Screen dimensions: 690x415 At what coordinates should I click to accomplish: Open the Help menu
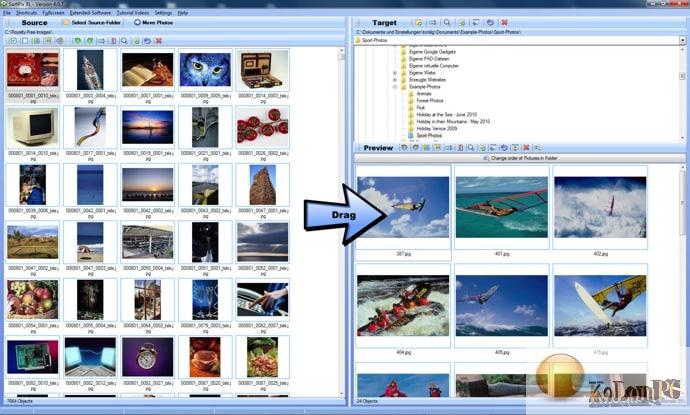click(x=183, y=13)
